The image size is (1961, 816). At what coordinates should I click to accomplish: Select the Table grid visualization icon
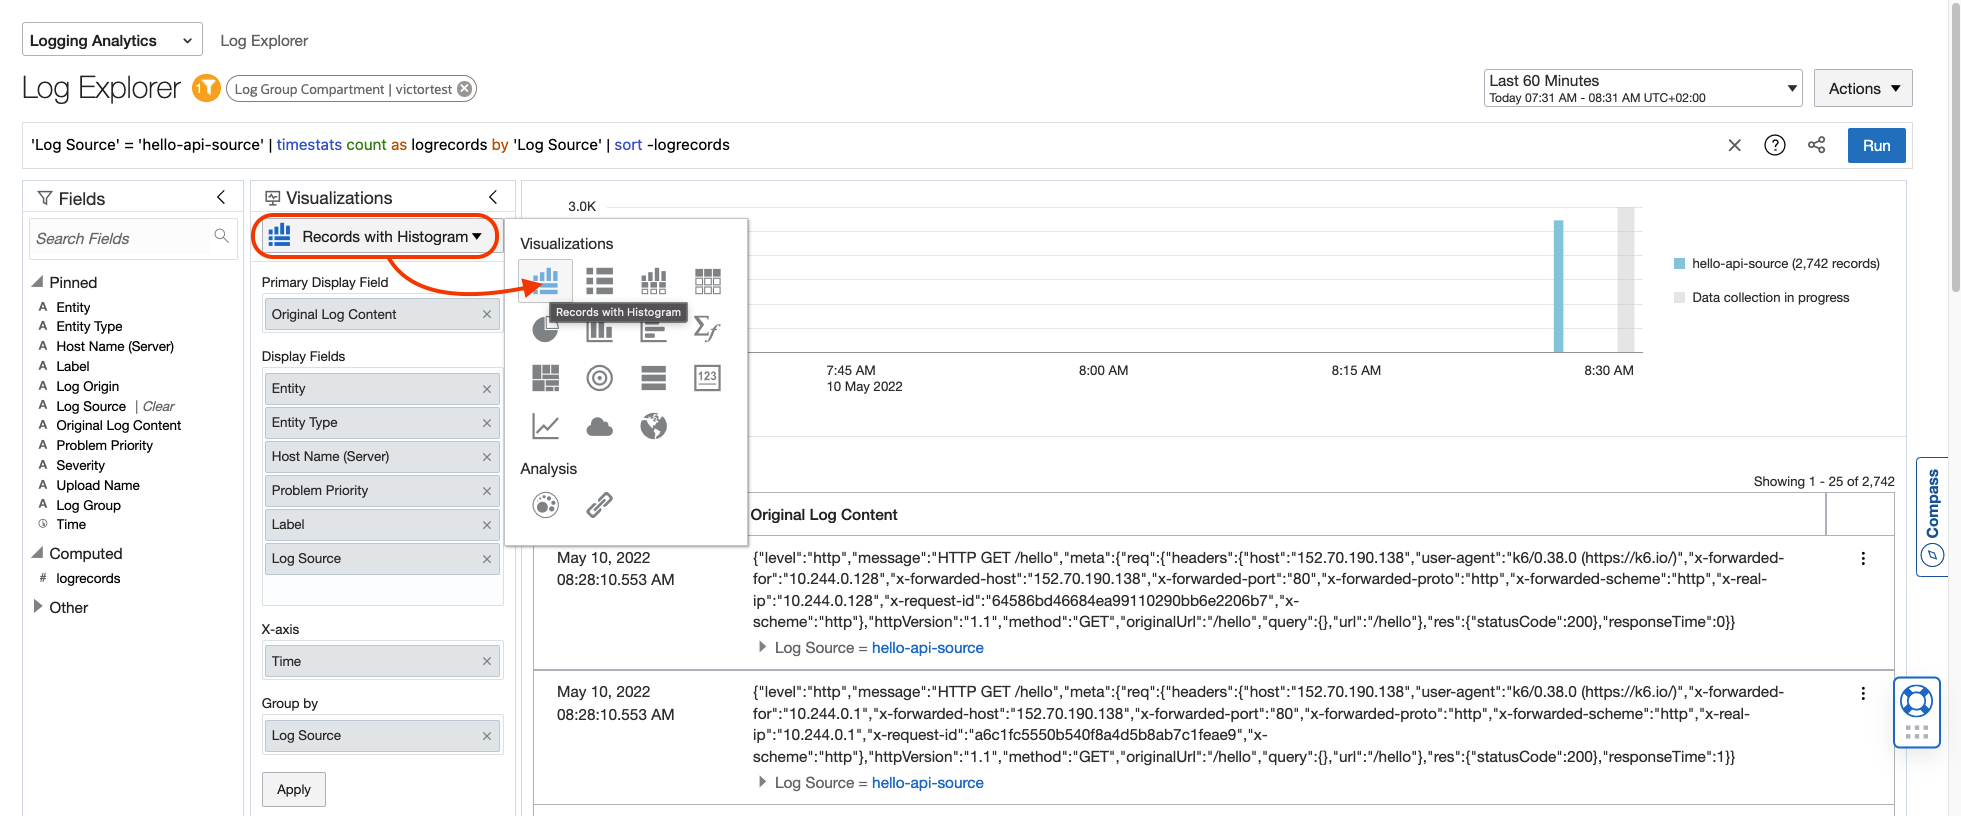[707, 281]
